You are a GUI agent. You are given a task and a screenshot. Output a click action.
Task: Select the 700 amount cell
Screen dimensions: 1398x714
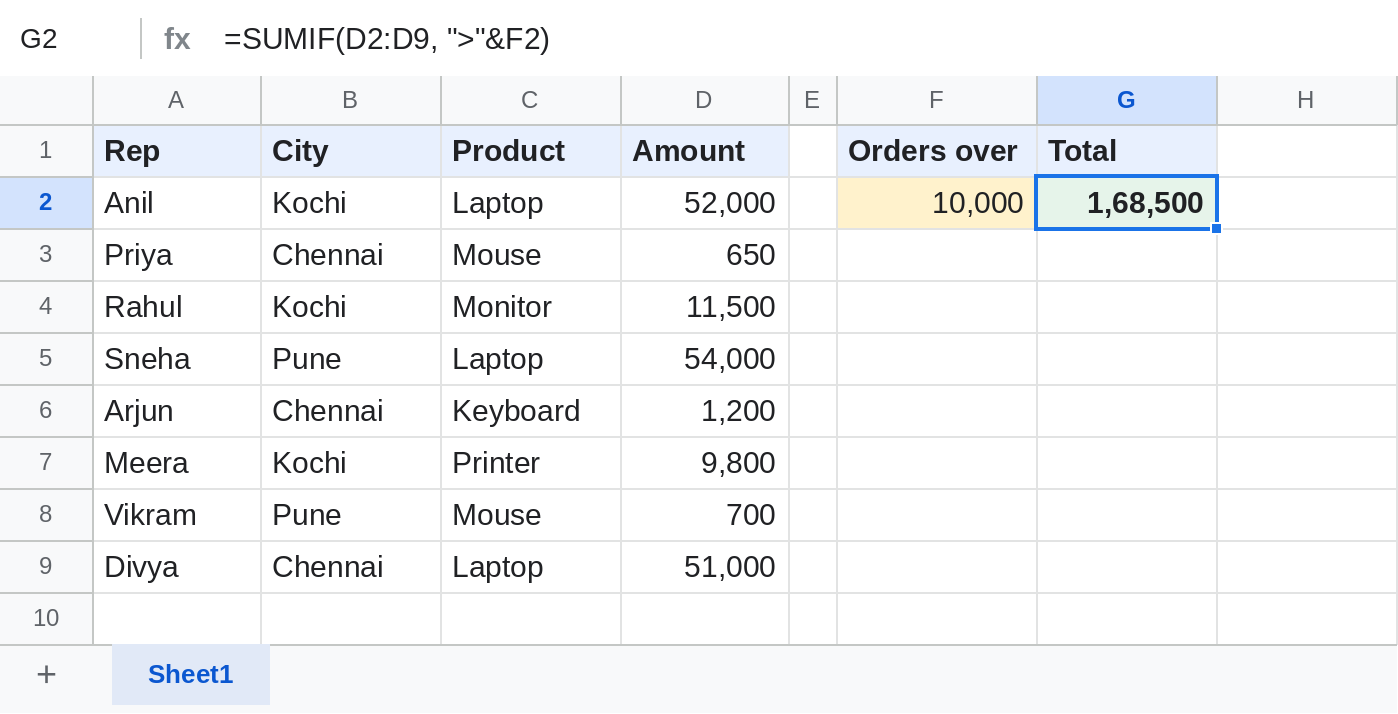point(705,515)
